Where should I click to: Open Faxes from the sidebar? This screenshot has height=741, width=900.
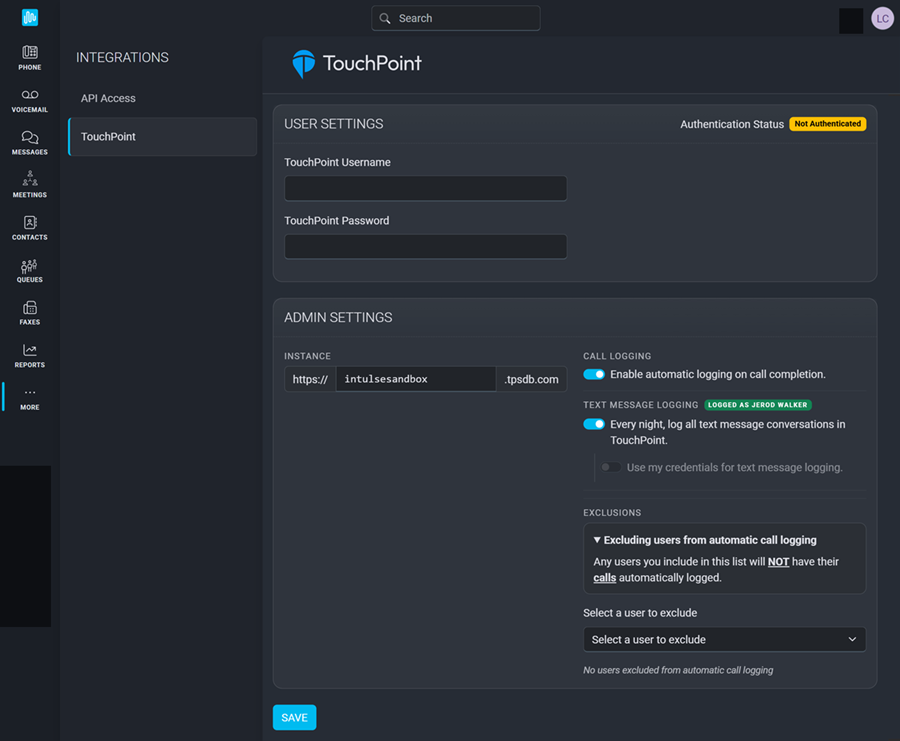(x=30, y=313)
